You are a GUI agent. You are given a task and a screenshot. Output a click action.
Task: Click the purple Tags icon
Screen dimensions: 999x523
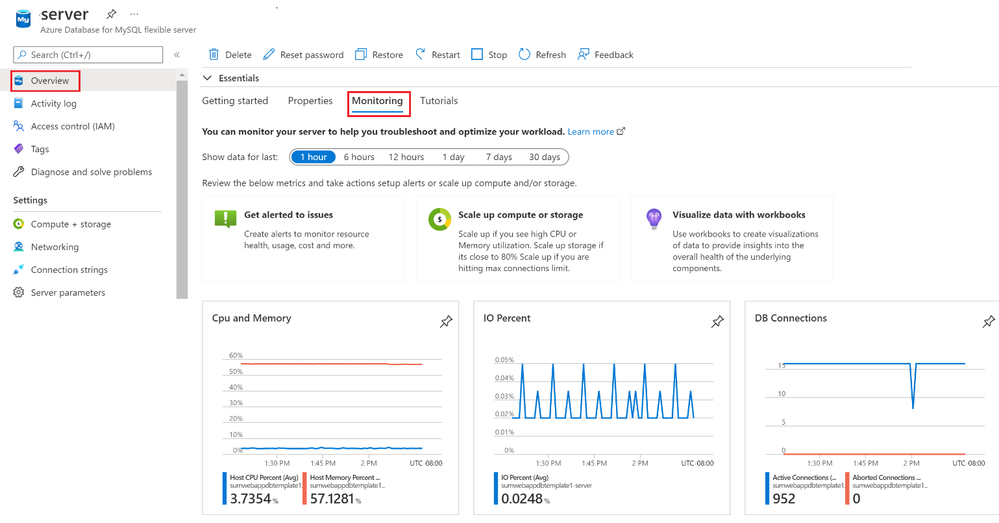pyautogui.click(x=18, y=149)
